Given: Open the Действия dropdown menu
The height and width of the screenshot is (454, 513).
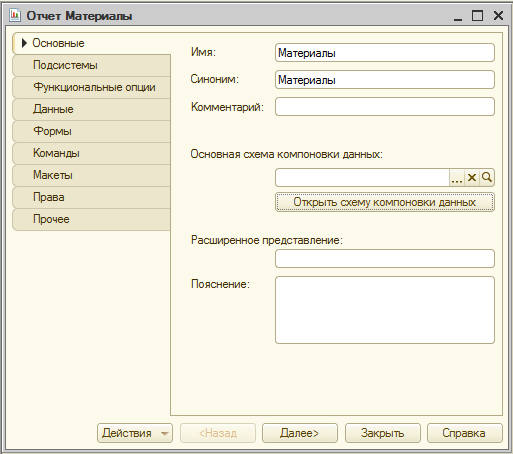Looking at the screenshot, I should click(x=135, y=433).
